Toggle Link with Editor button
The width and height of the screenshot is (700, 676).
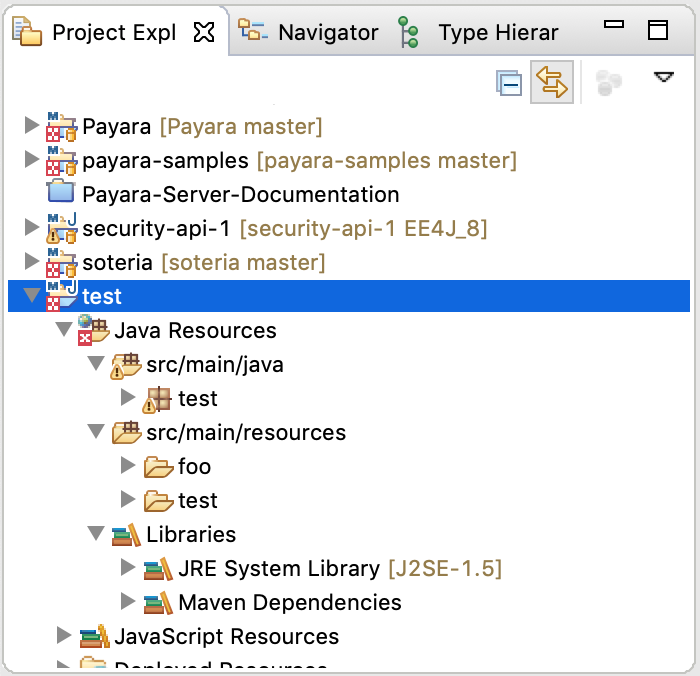pos(552,83)
